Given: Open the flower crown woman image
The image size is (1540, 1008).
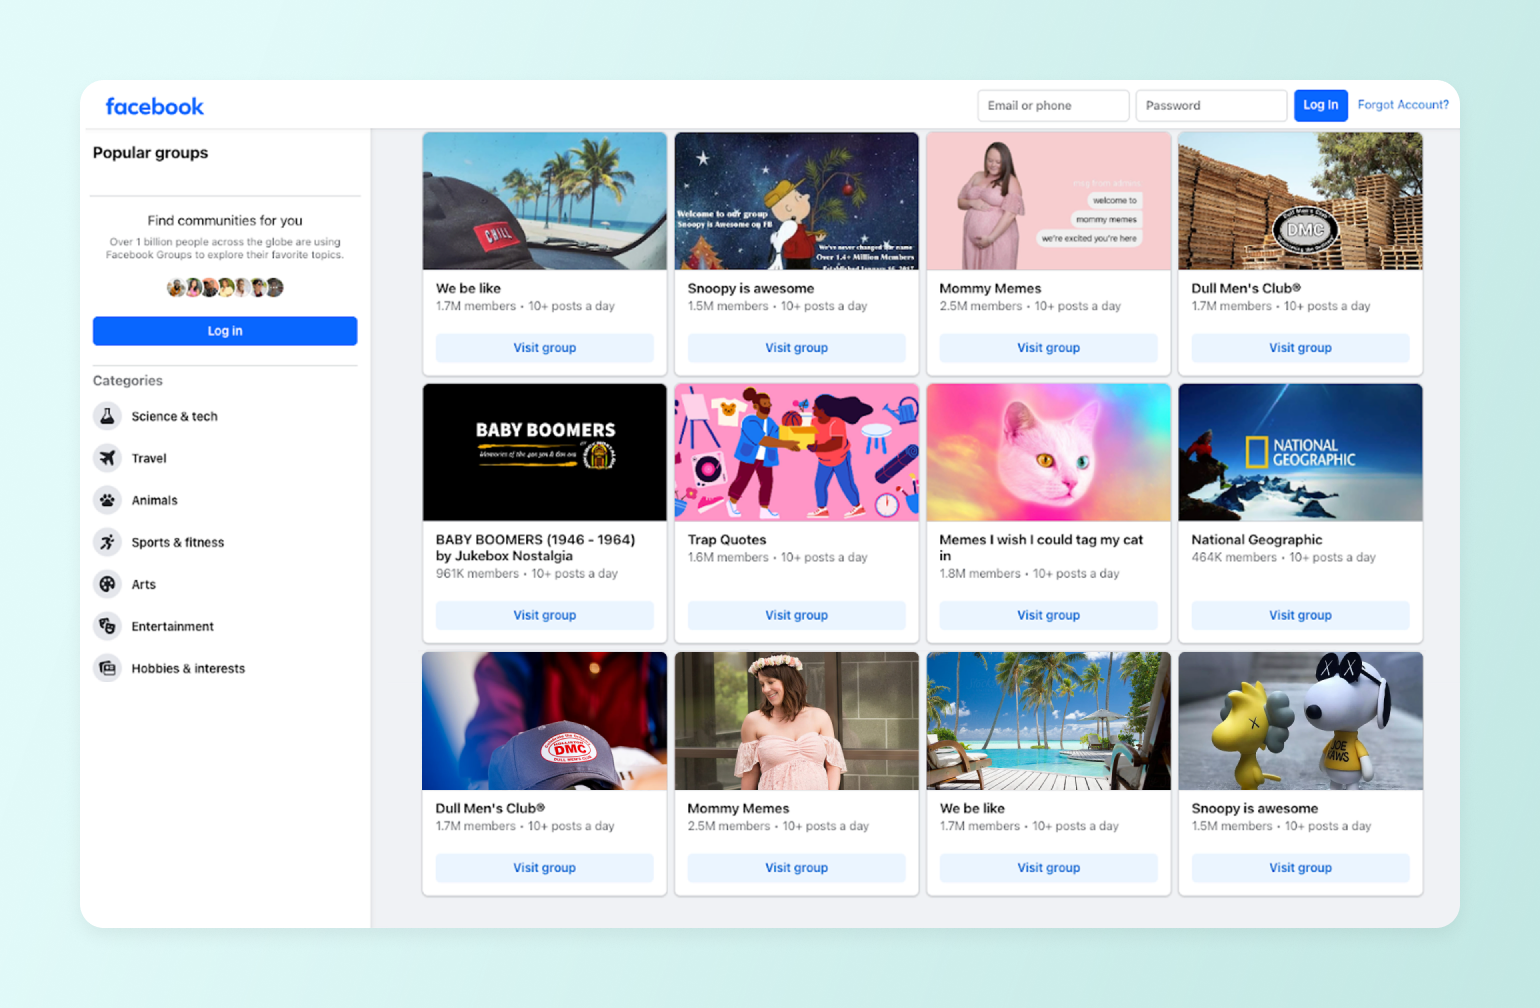Looking at the screenshot, I should click(x=797, y=721).
